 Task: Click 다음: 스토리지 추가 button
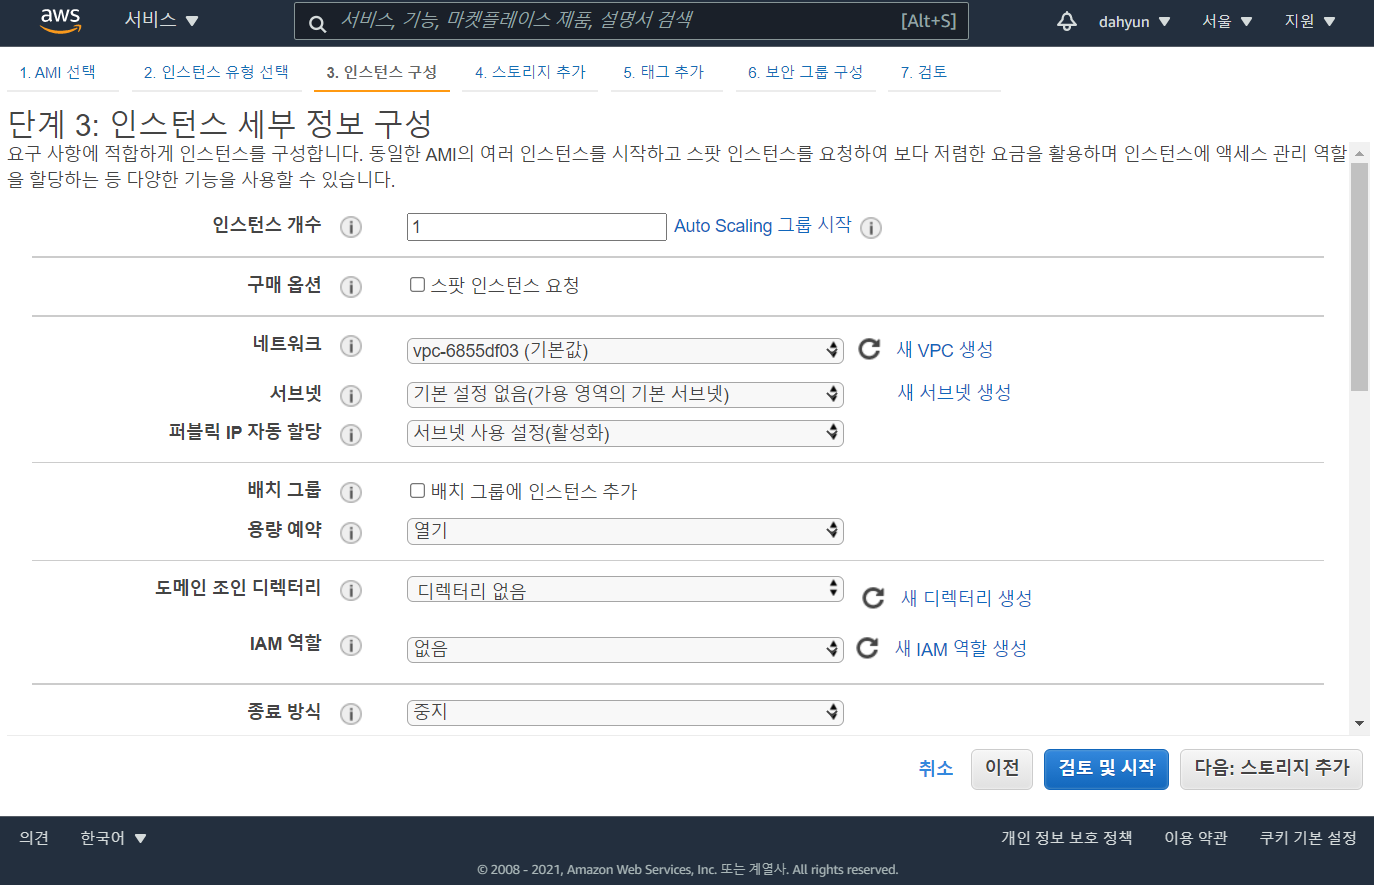[1272, 768]
